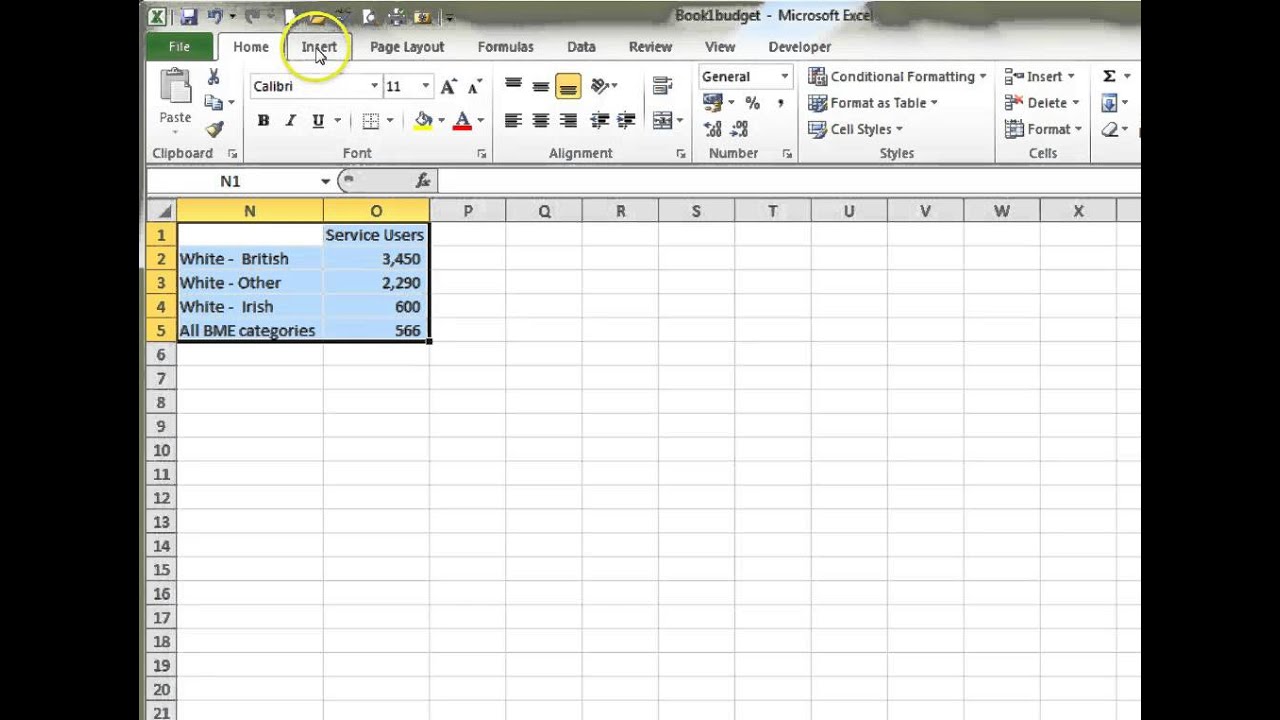
Task: Toggle Center horizontal alignment
Action: pos(540,121)
